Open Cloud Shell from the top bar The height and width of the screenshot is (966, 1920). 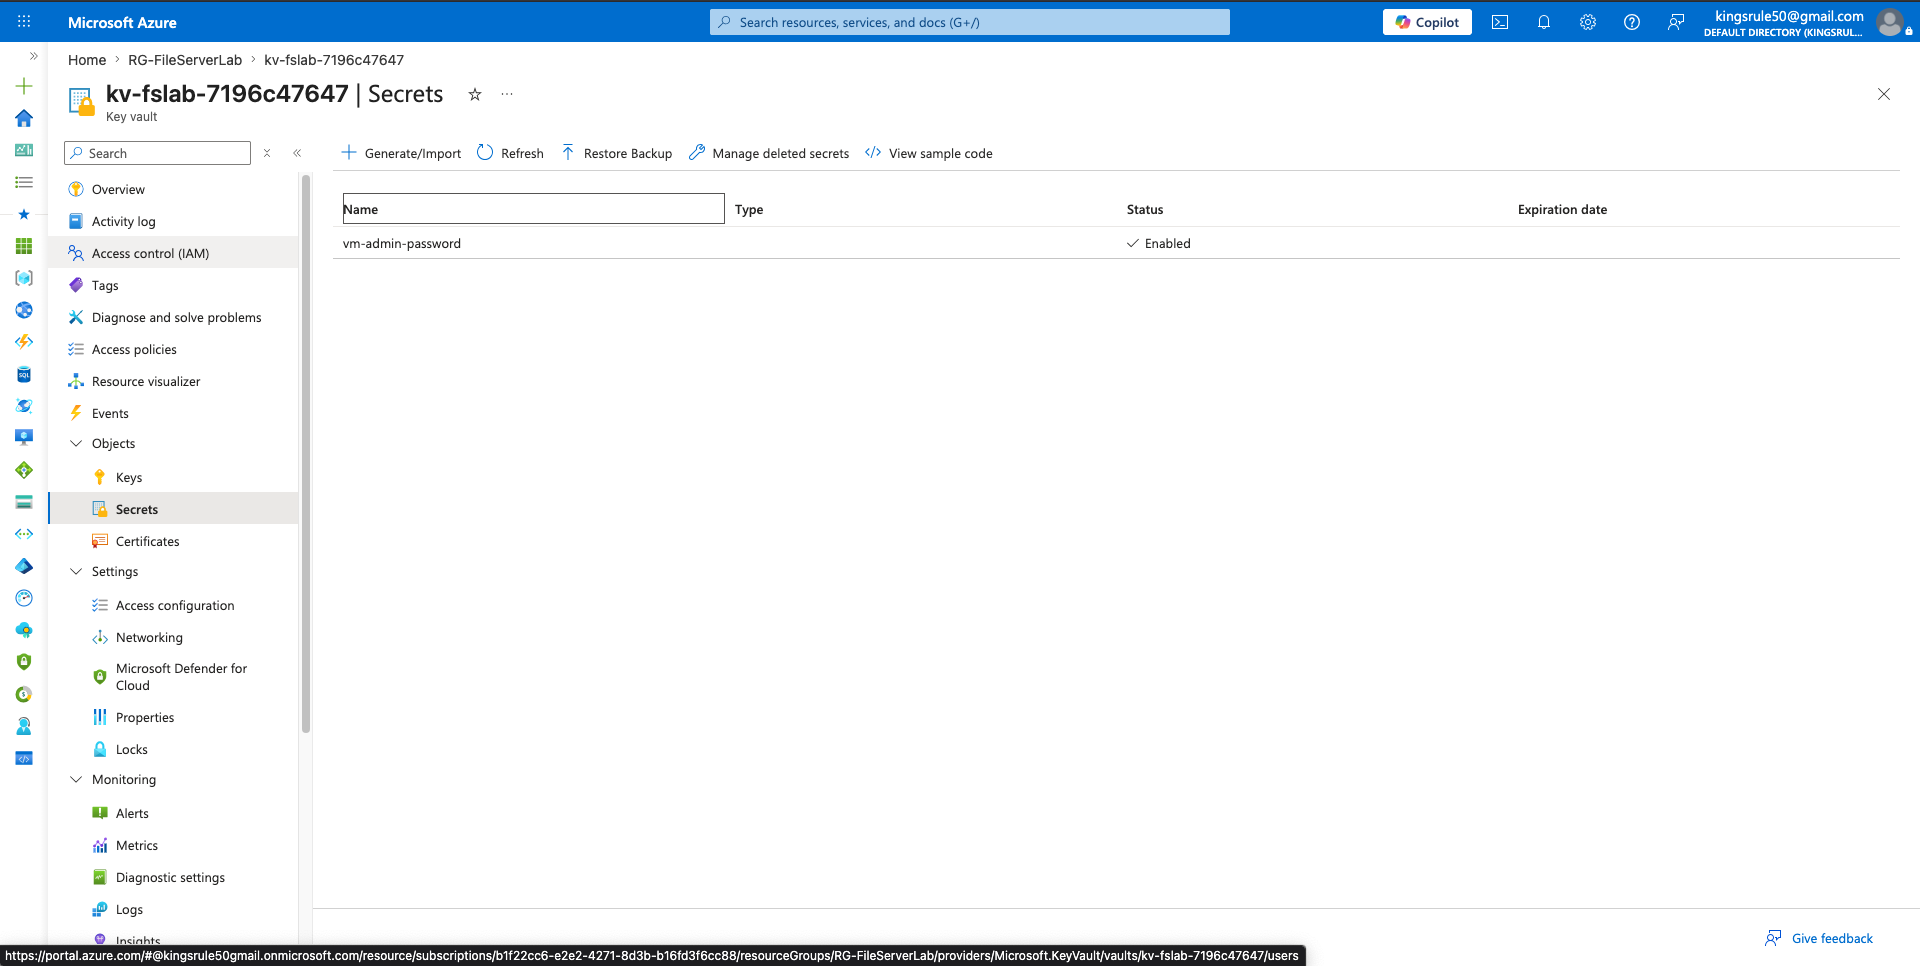(1500, 22)
